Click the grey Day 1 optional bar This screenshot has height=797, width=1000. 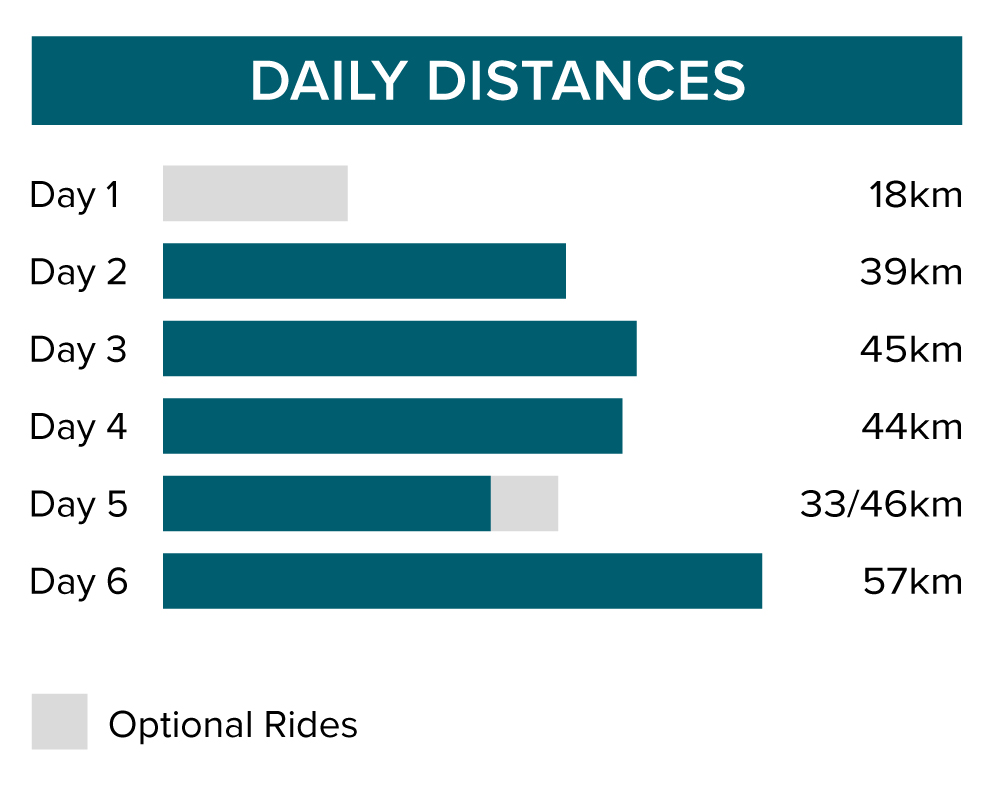[255, 193]
